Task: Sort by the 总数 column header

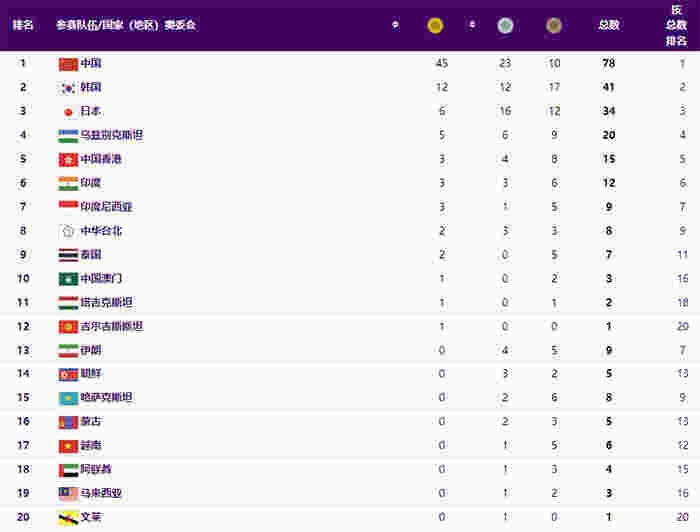Action: [609, 25]
